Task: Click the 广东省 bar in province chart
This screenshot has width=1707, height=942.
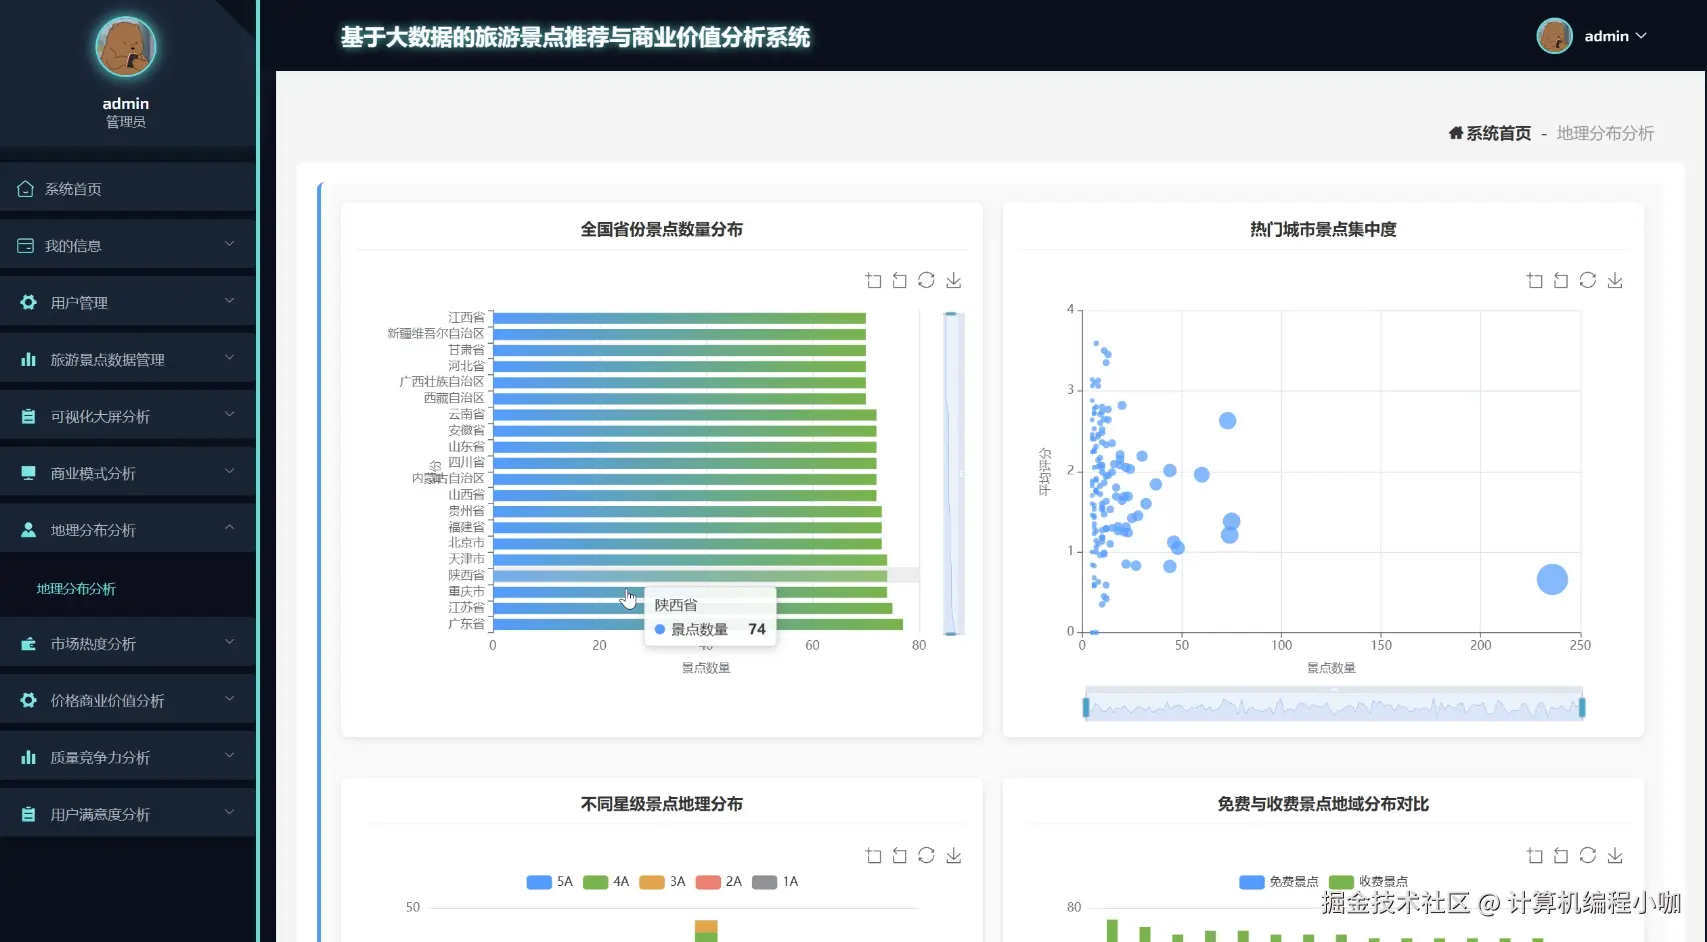Action: (x=698, y=624)
